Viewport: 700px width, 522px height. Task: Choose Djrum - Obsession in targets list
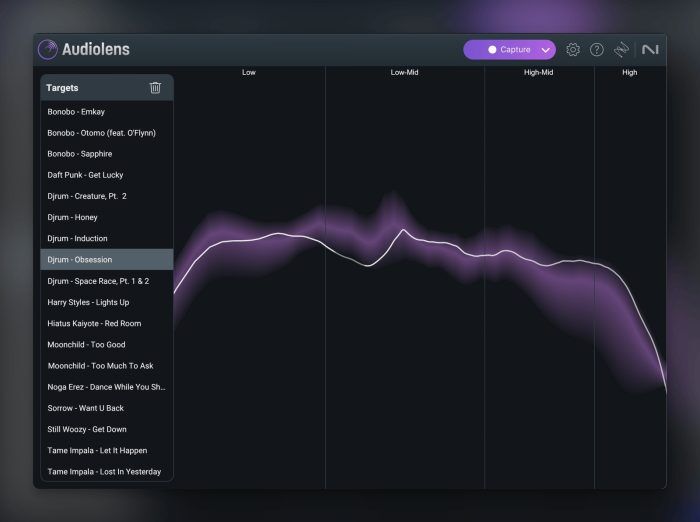[79, 260]
